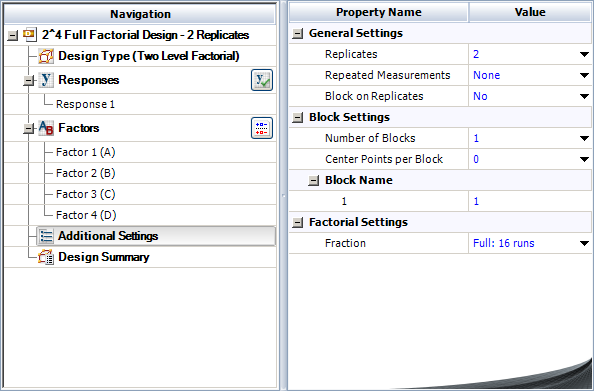Select the Additional Settings item
Screen dimensions: 594x391
click(x=156, y=236)
